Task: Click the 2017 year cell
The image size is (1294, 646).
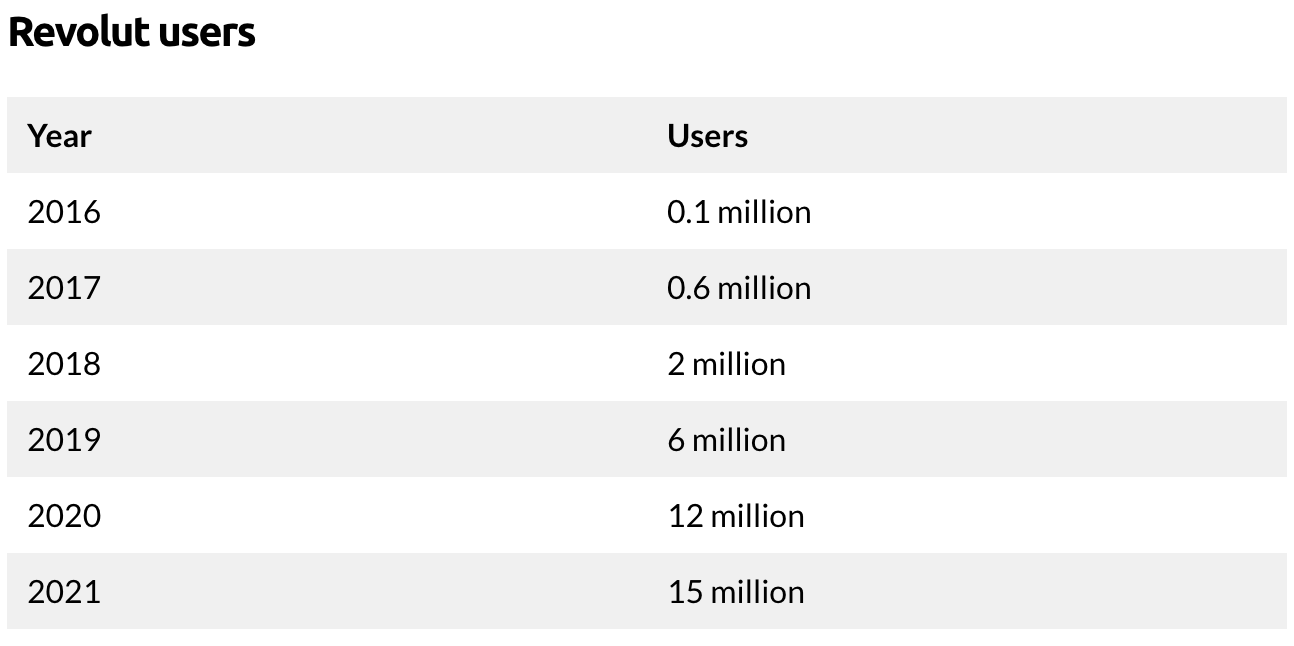Action: point(64,288)
